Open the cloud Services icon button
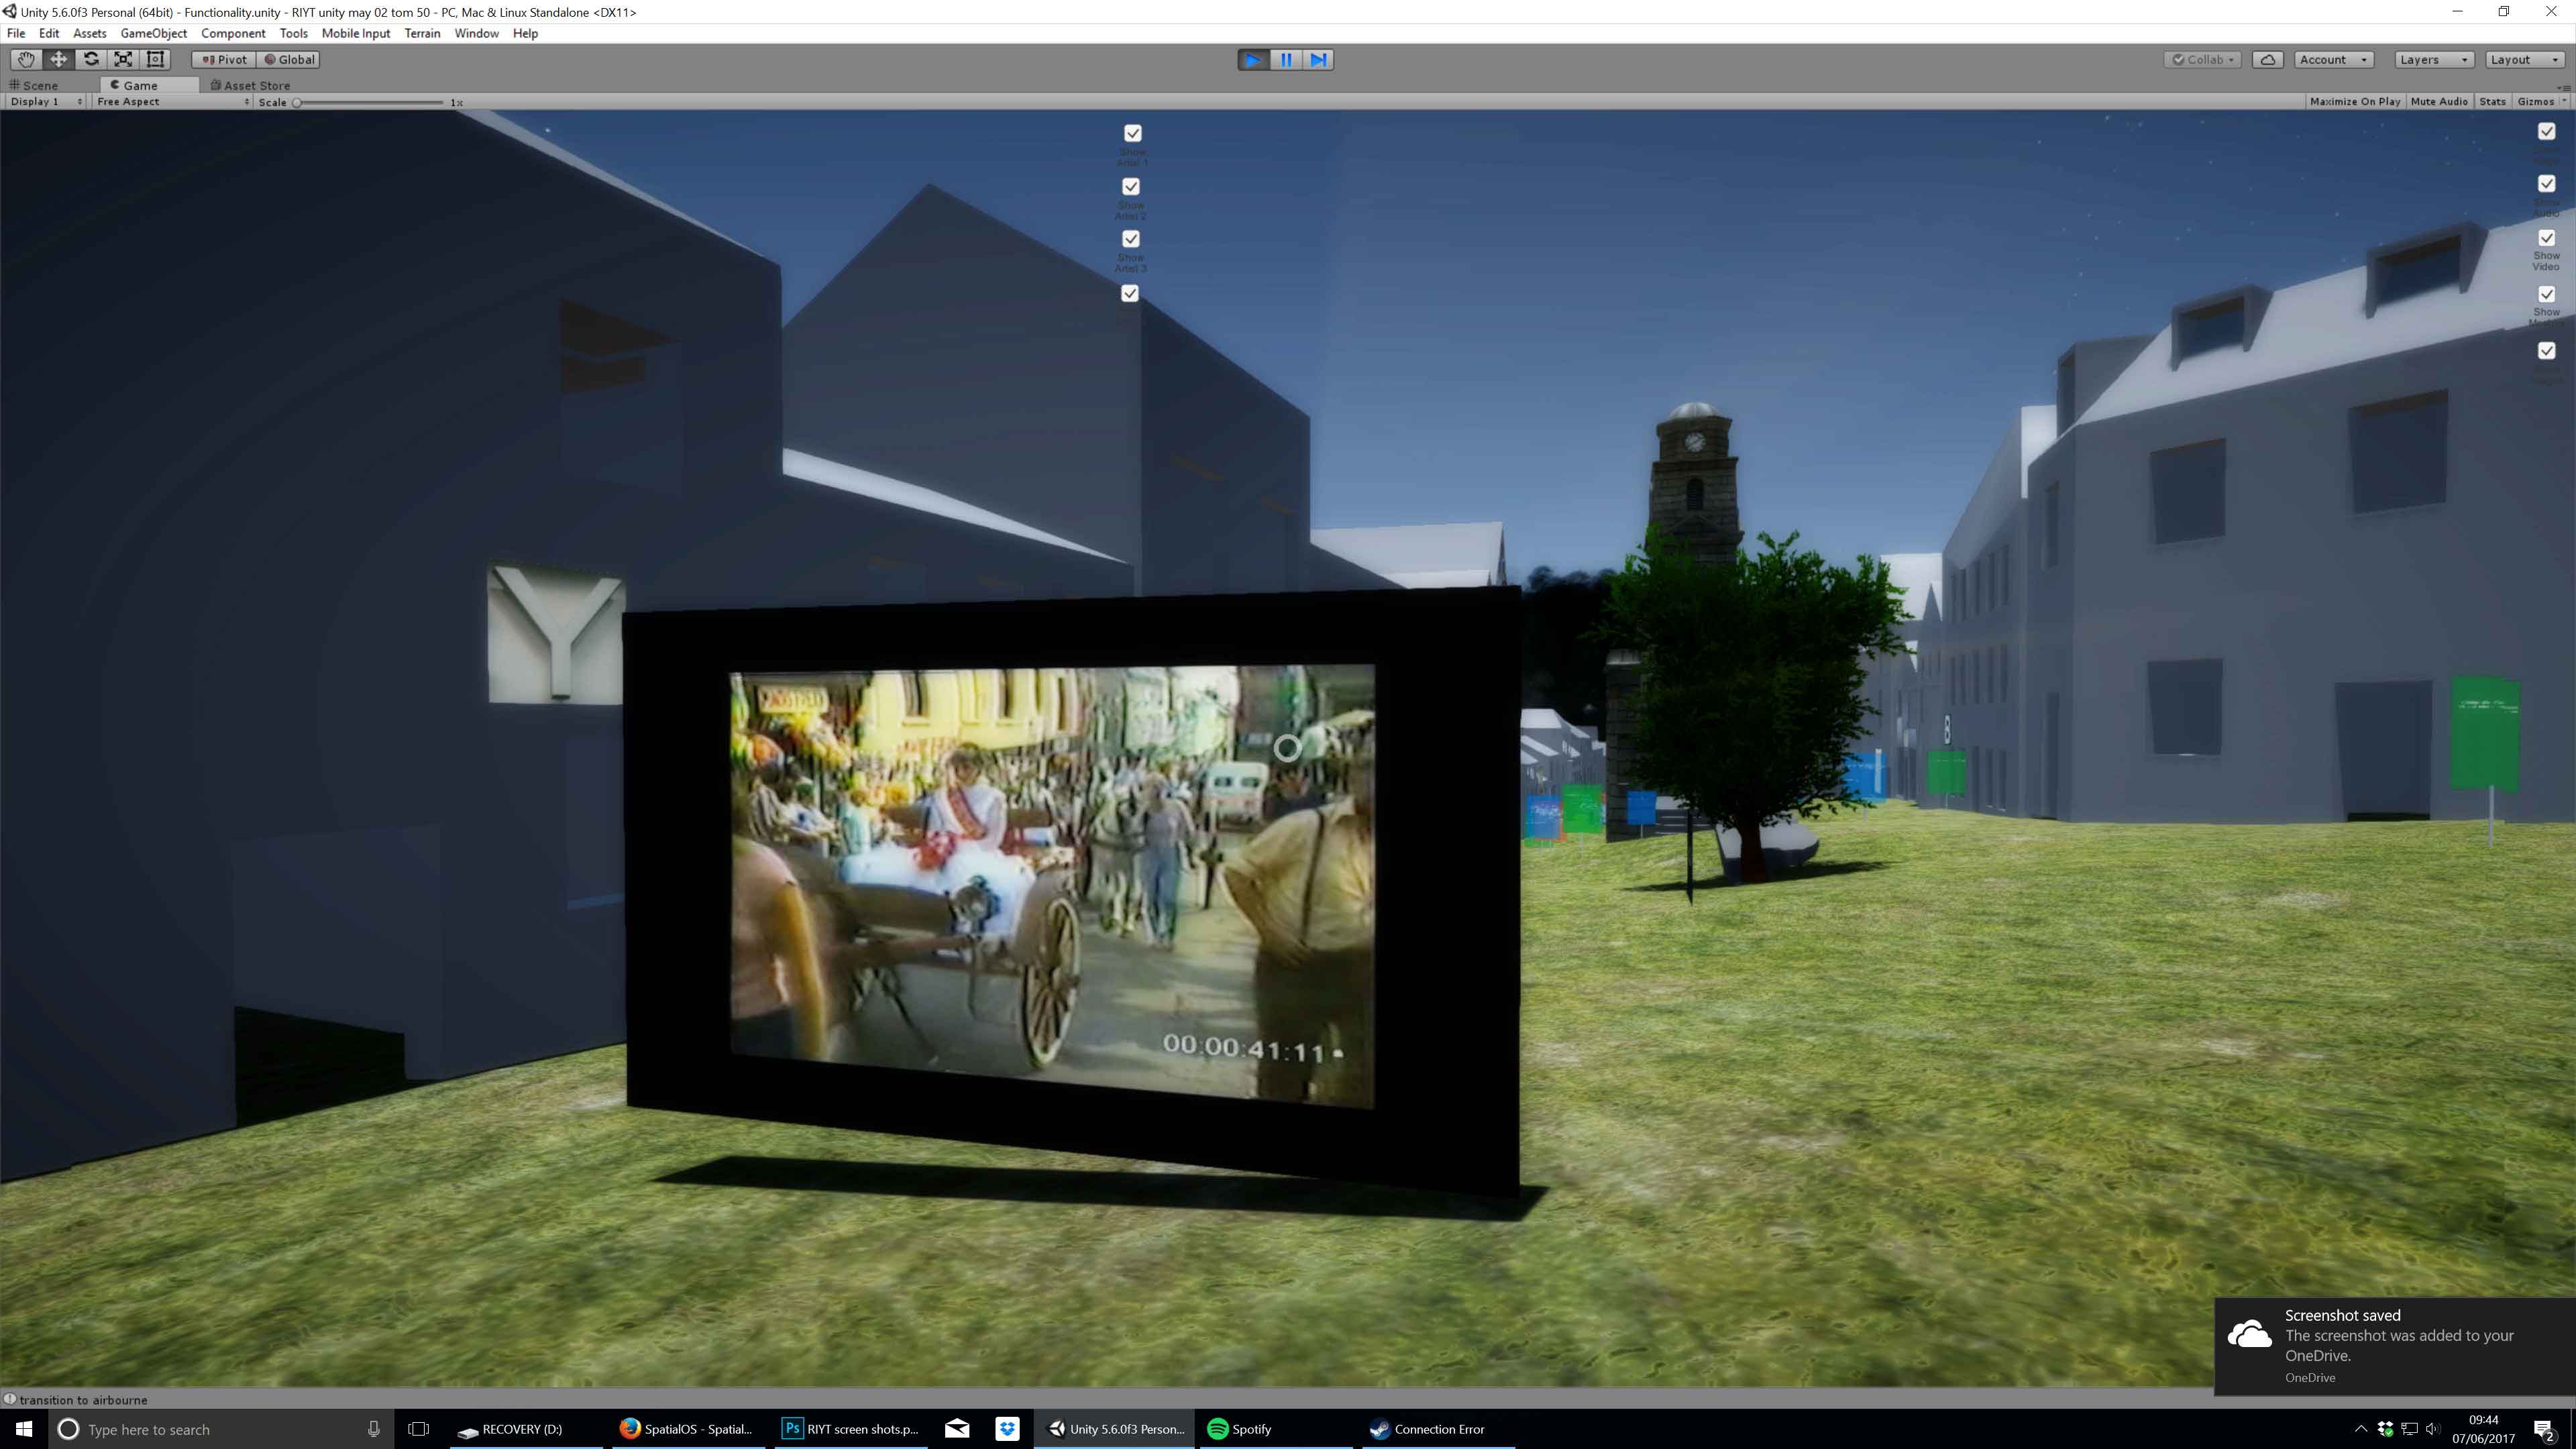The image size is (2576, 1449). (x=2268, y=60)
